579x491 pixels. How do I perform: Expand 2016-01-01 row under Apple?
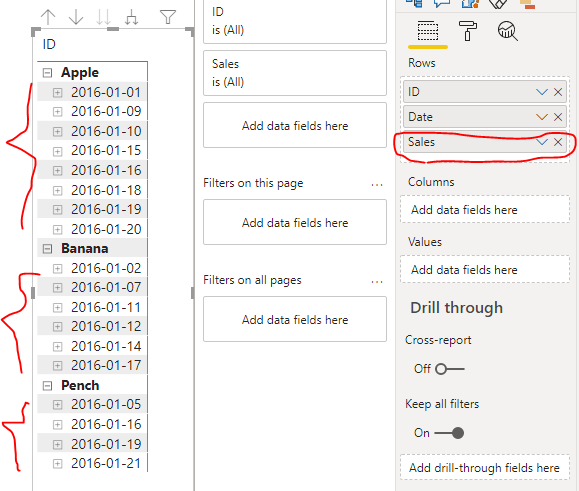click(58, 92)
